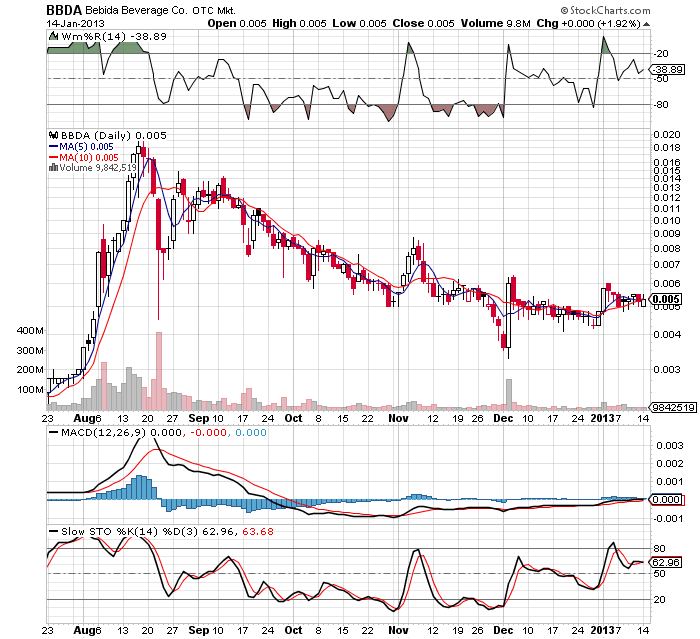Image resolution: width=700 pixels, height=639 pixels.
Task: Click the 0.020 price axis label
Action: click(667, 134)
